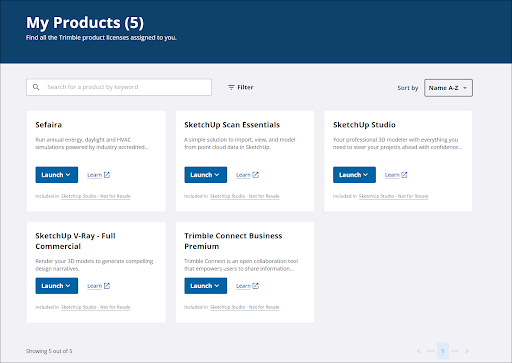Focus the product keyword search field
Viewport: 512px width, 363px height.
click(119, 87)
